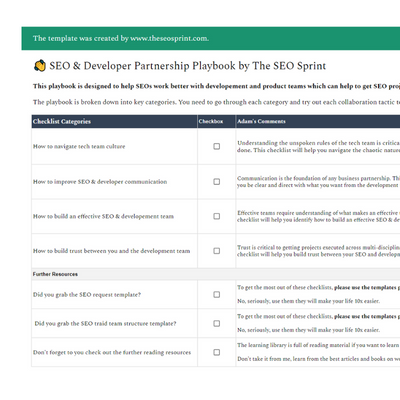Click the yellow emoji icon beside title

pos(40,66)
